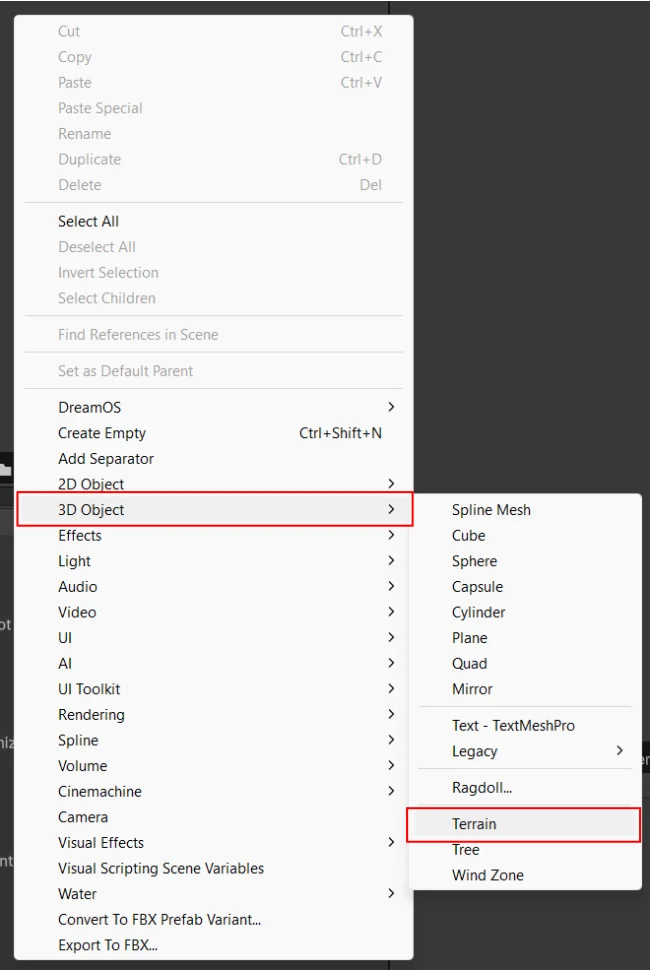Open the Legacy submenu
Screen dimensions: 650x970
(525, 751)
